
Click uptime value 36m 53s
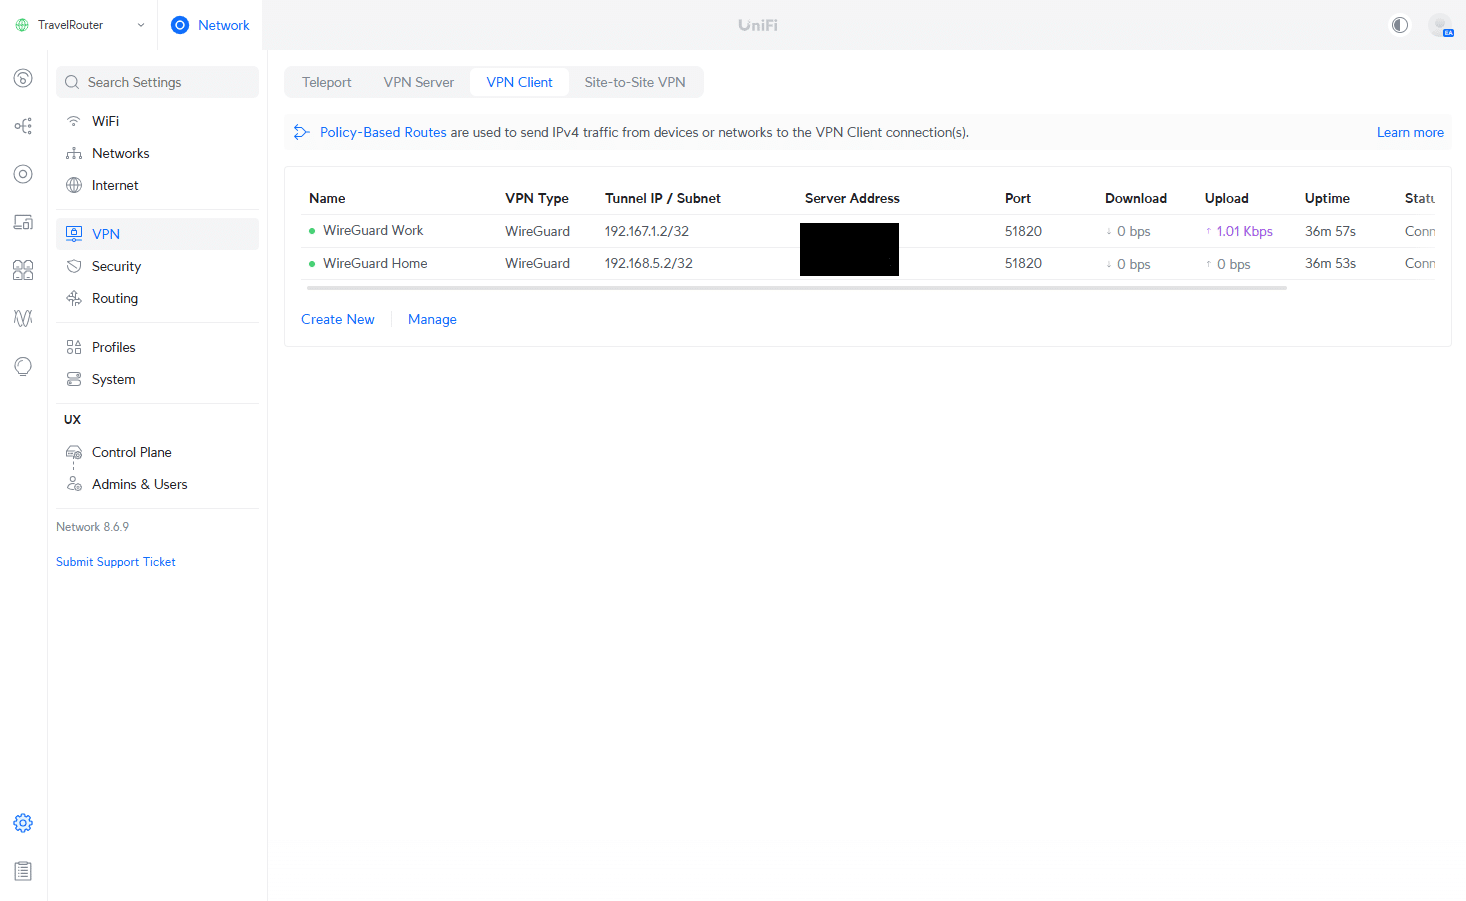click(x=1330, y=263)
